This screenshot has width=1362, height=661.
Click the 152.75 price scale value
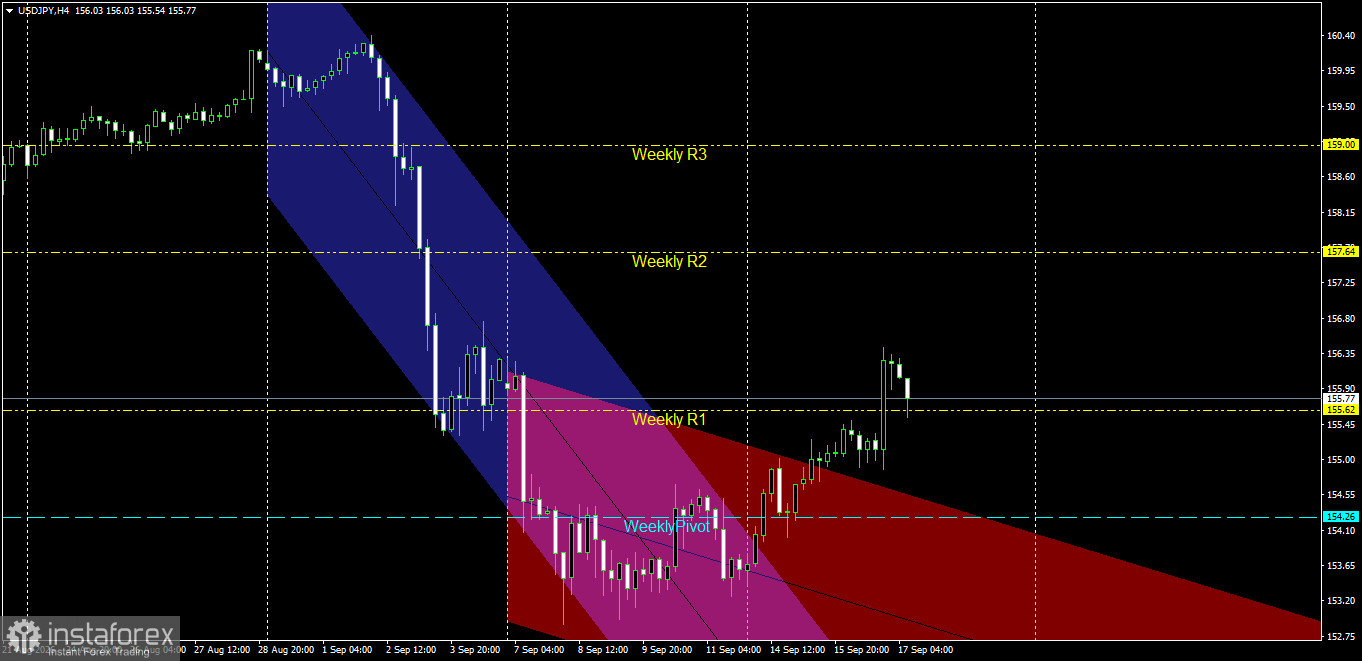click(1340, 637)
